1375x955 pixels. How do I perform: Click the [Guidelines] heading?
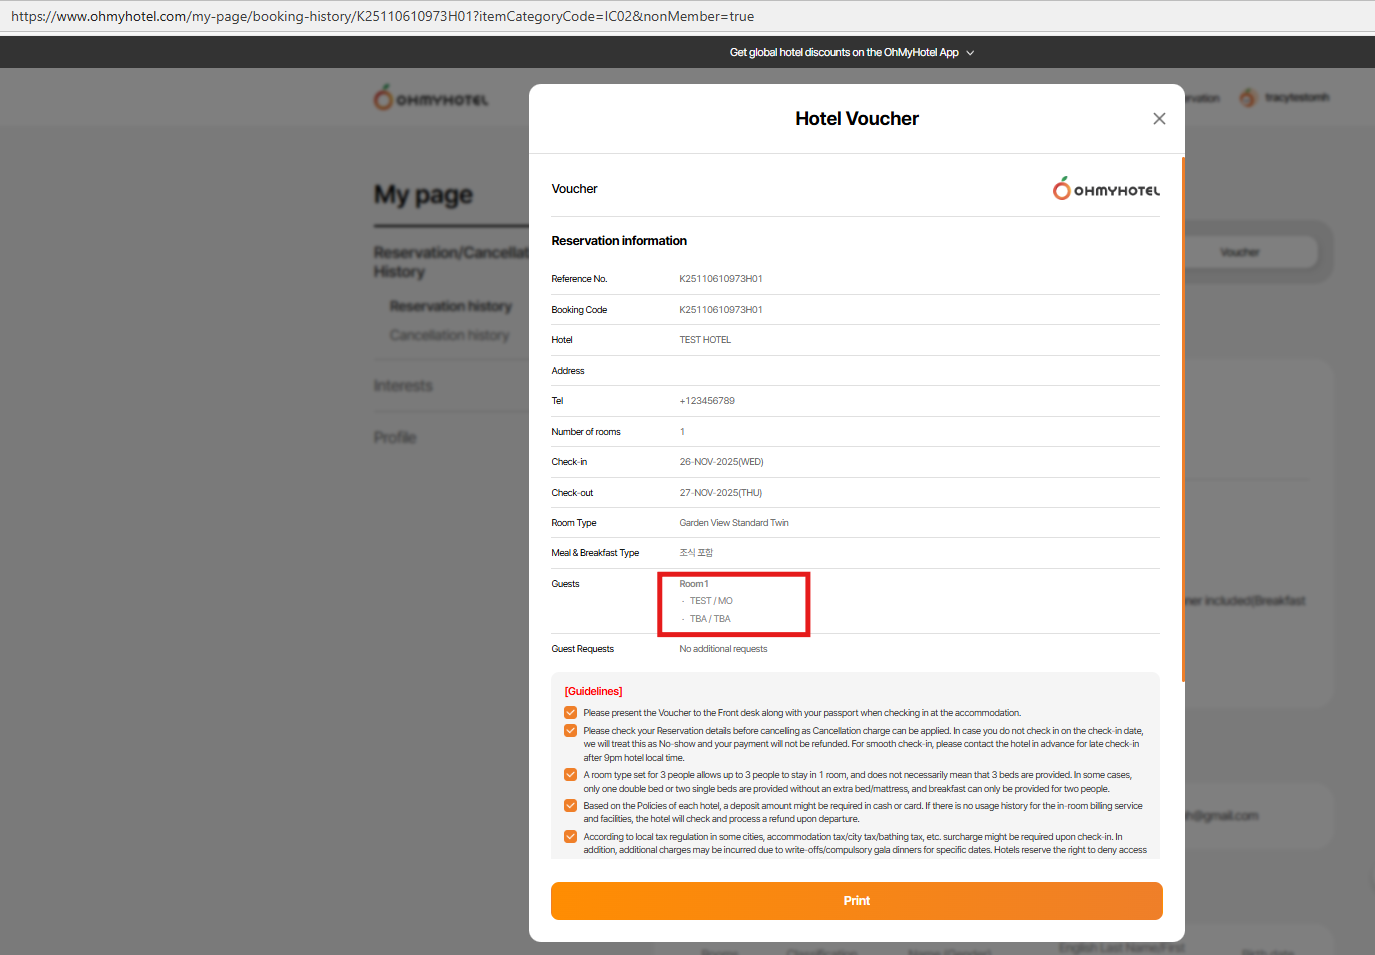[x=593, y=691]
